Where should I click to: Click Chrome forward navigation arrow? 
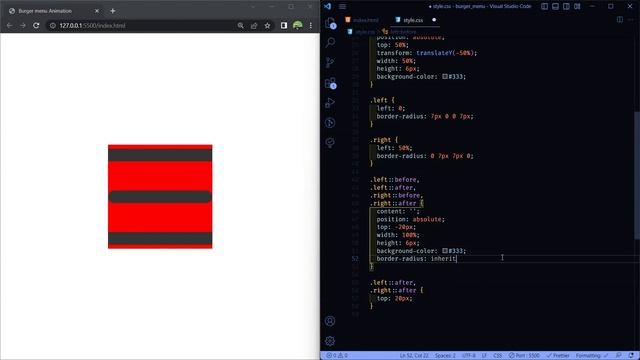point(23,25)
